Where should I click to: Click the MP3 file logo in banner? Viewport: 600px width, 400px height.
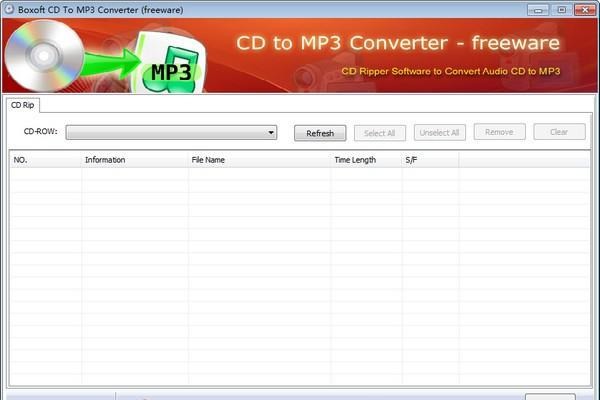169,63
